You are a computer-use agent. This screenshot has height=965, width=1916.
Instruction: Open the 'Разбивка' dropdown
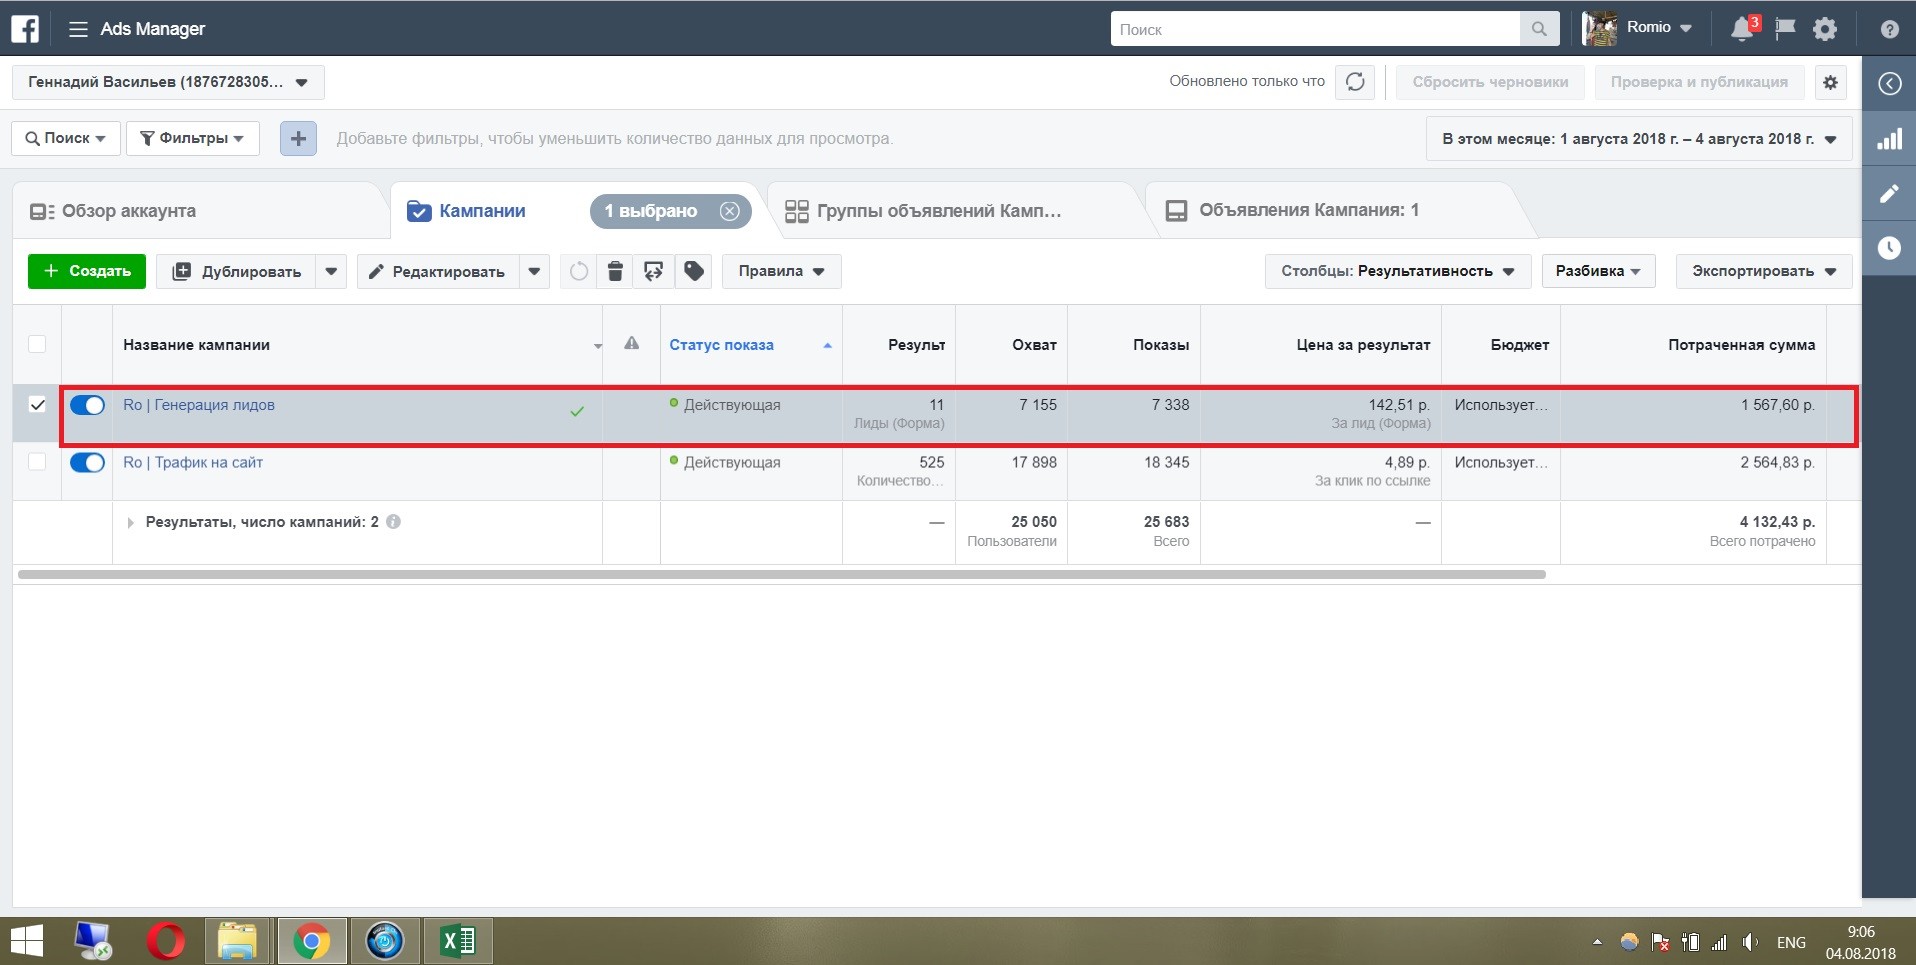pyautogui.click(x=1598, y=271)
